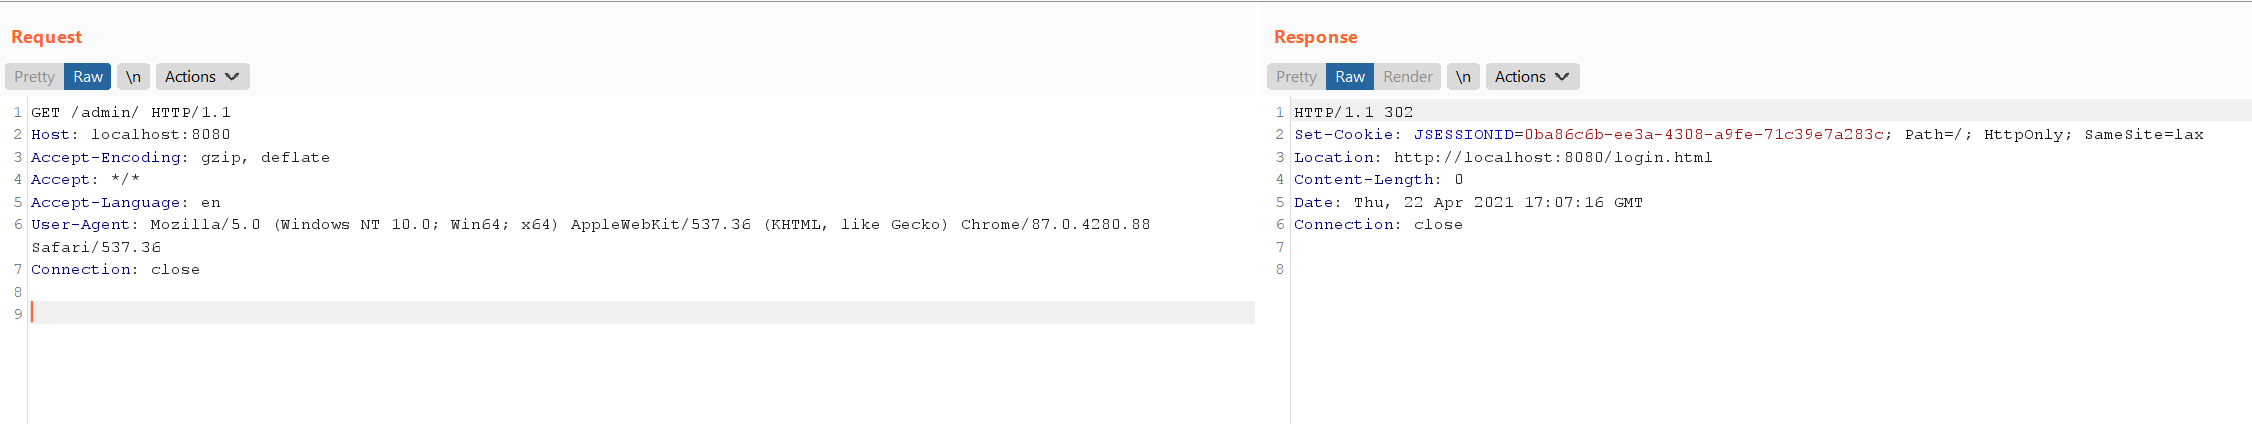Toggle \n non-printable characters in Request
The width and height of the screenshot is (2252, 424).
[x=133, y=77]
